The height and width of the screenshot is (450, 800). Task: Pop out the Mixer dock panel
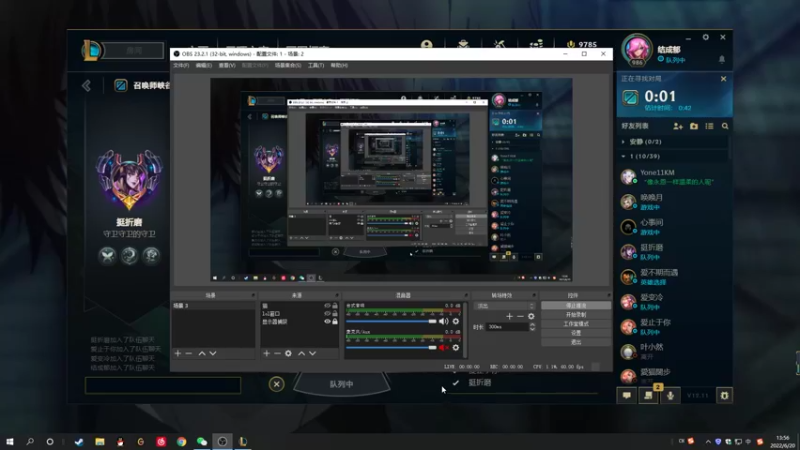pos(465,295)
